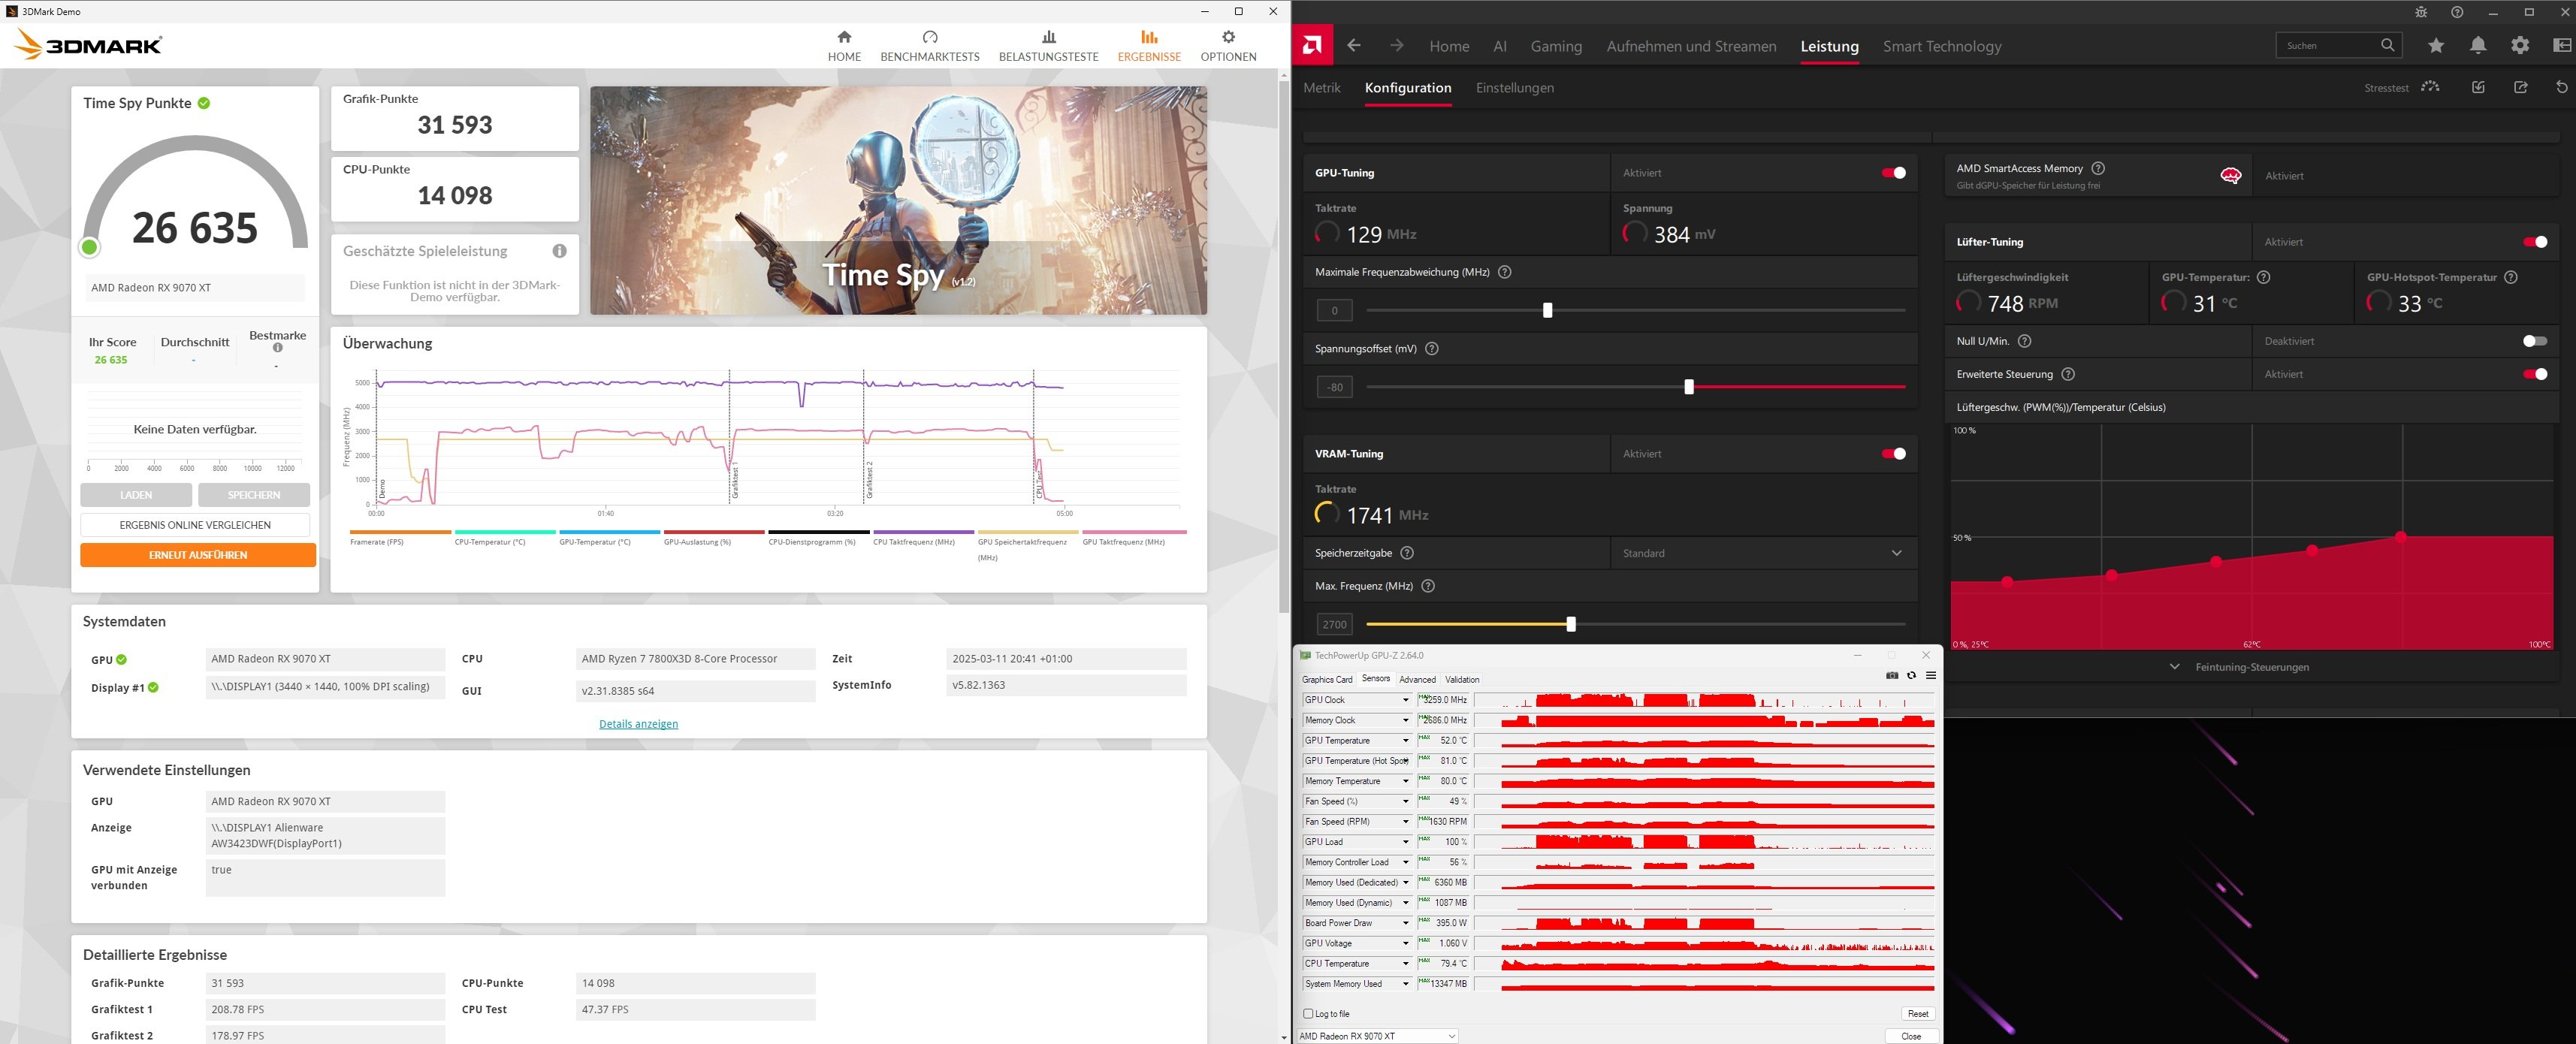Check the Log to file checkbox

click(1308, 1013)
